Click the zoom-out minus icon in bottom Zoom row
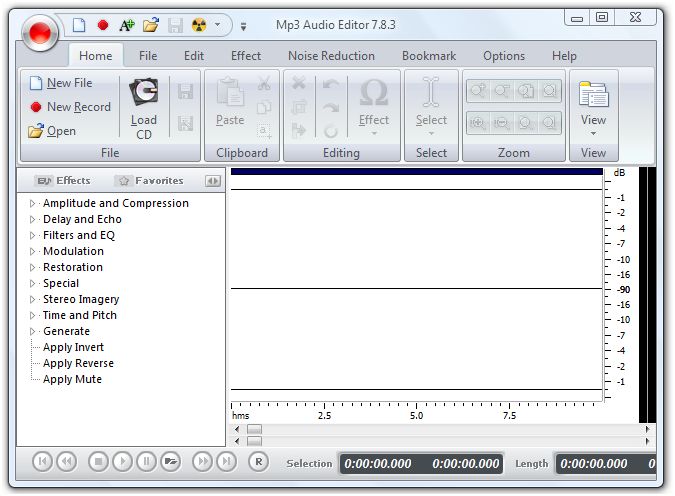The image size is (675, 496). (502, 123)
